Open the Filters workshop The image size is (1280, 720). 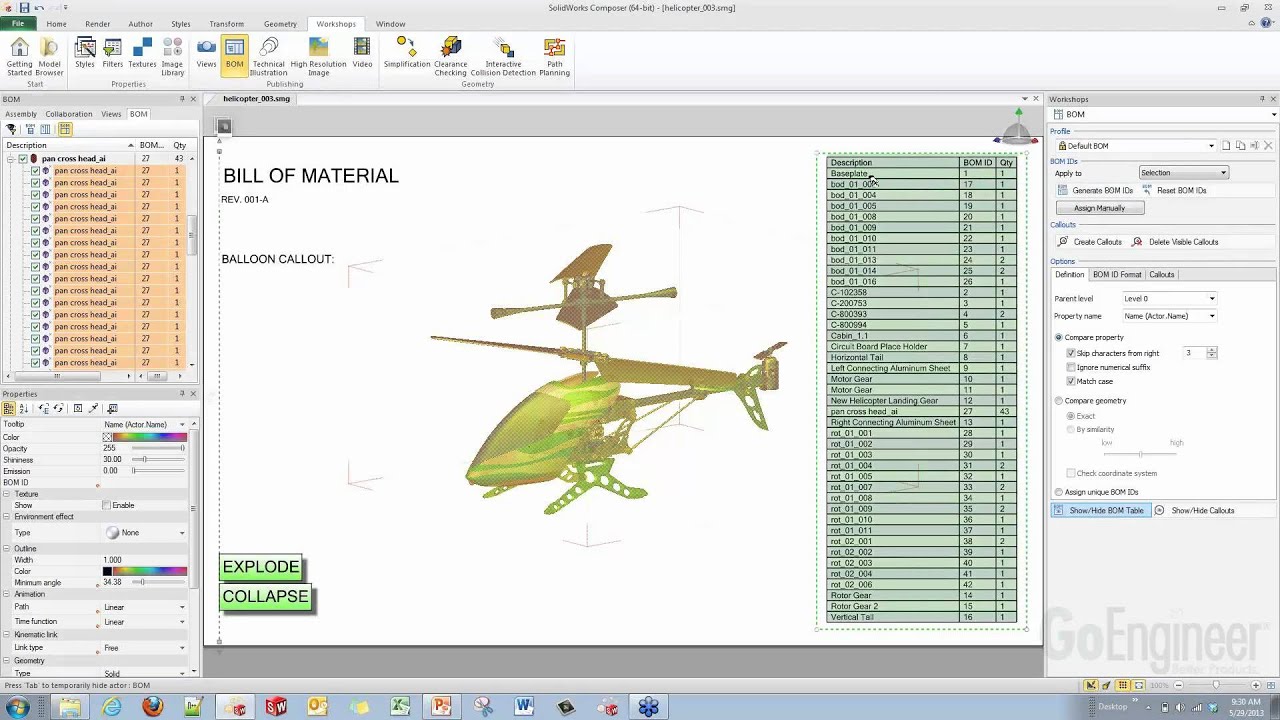(113, 54)
